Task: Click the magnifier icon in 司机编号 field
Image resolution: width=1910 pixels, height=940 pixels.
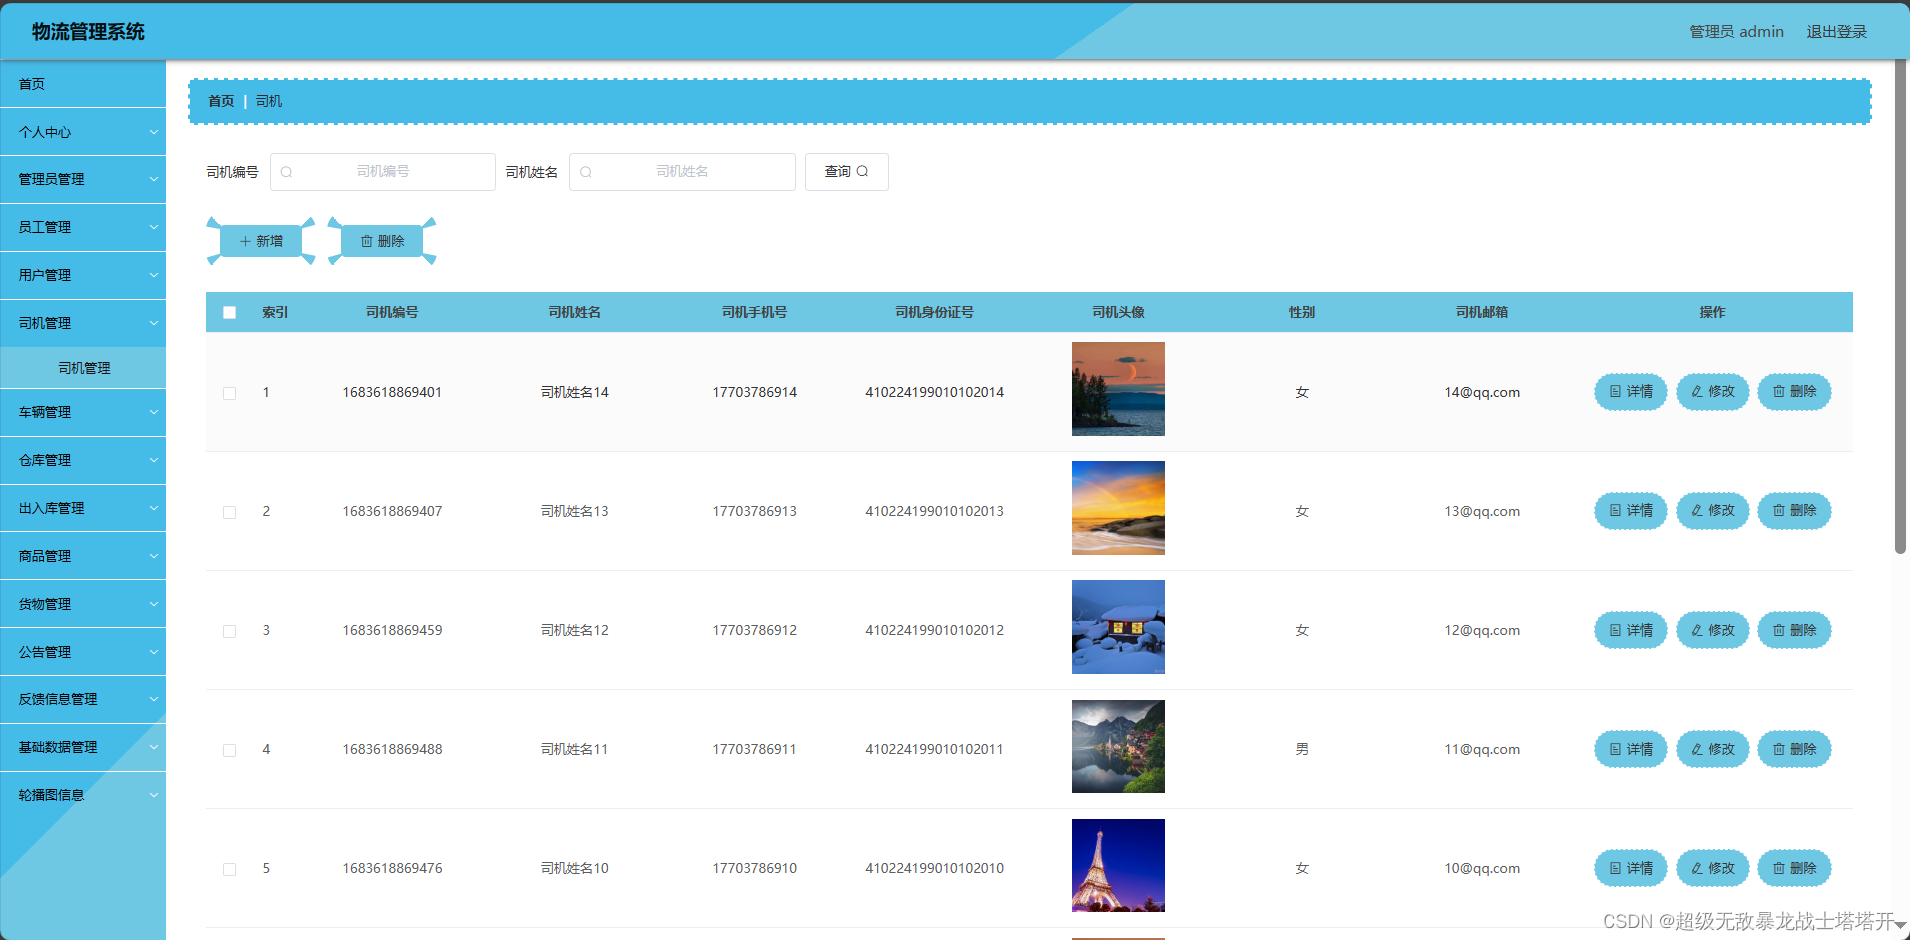Action: coord(287,172)
